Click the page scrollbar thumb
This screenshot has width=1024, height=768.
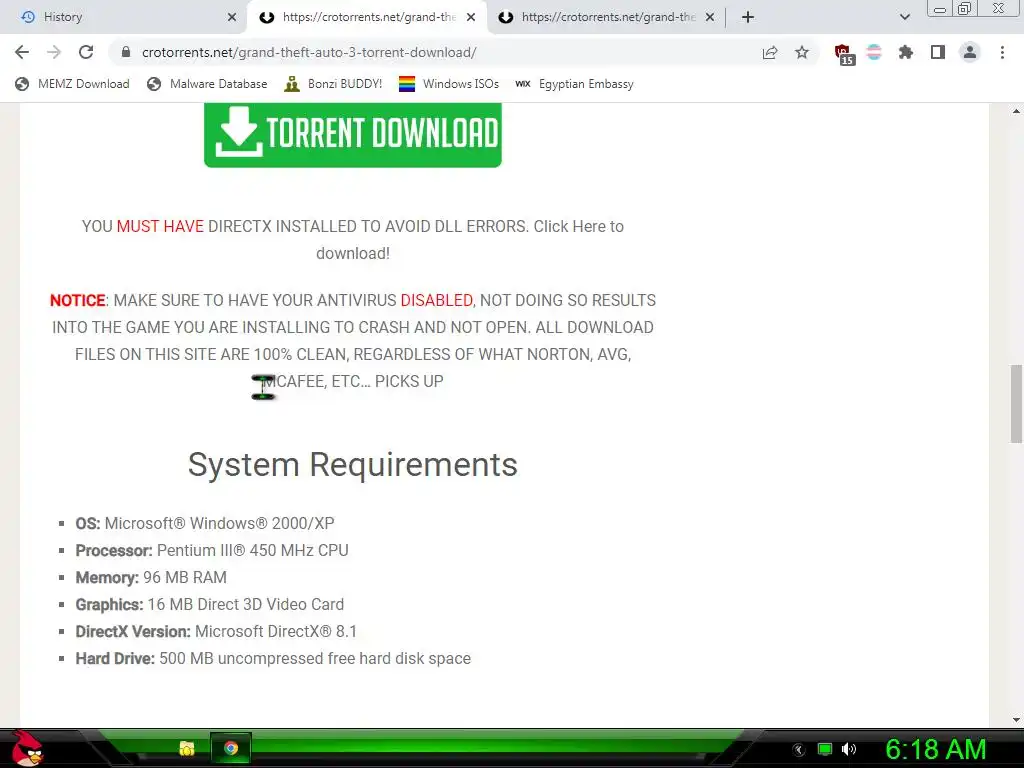point(1016,404)
